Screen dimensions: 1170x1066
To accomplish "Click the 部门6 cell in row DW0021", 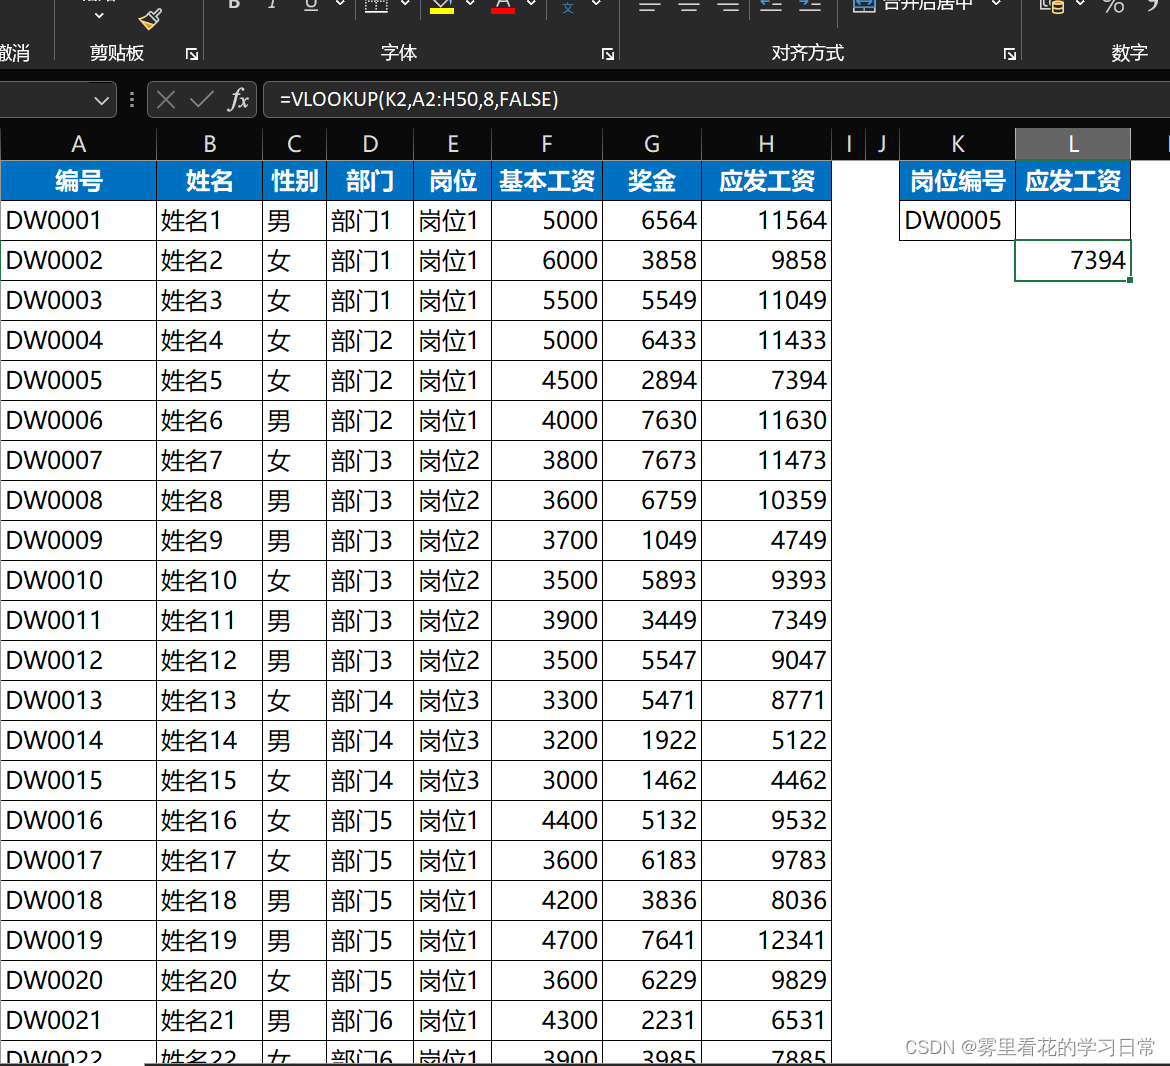I will (x=369, y=1020).
